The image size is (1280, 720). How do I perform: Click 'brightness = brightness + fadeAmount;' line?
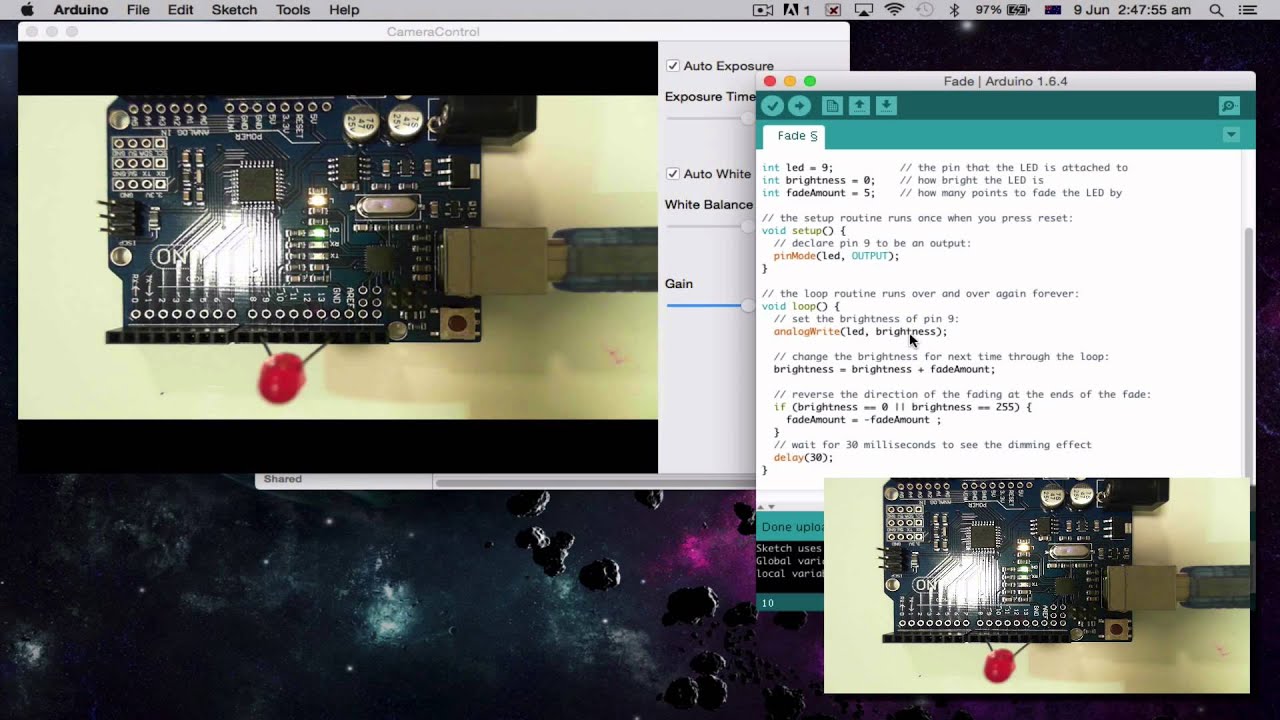pyautogui.click(x=884, y=369)
